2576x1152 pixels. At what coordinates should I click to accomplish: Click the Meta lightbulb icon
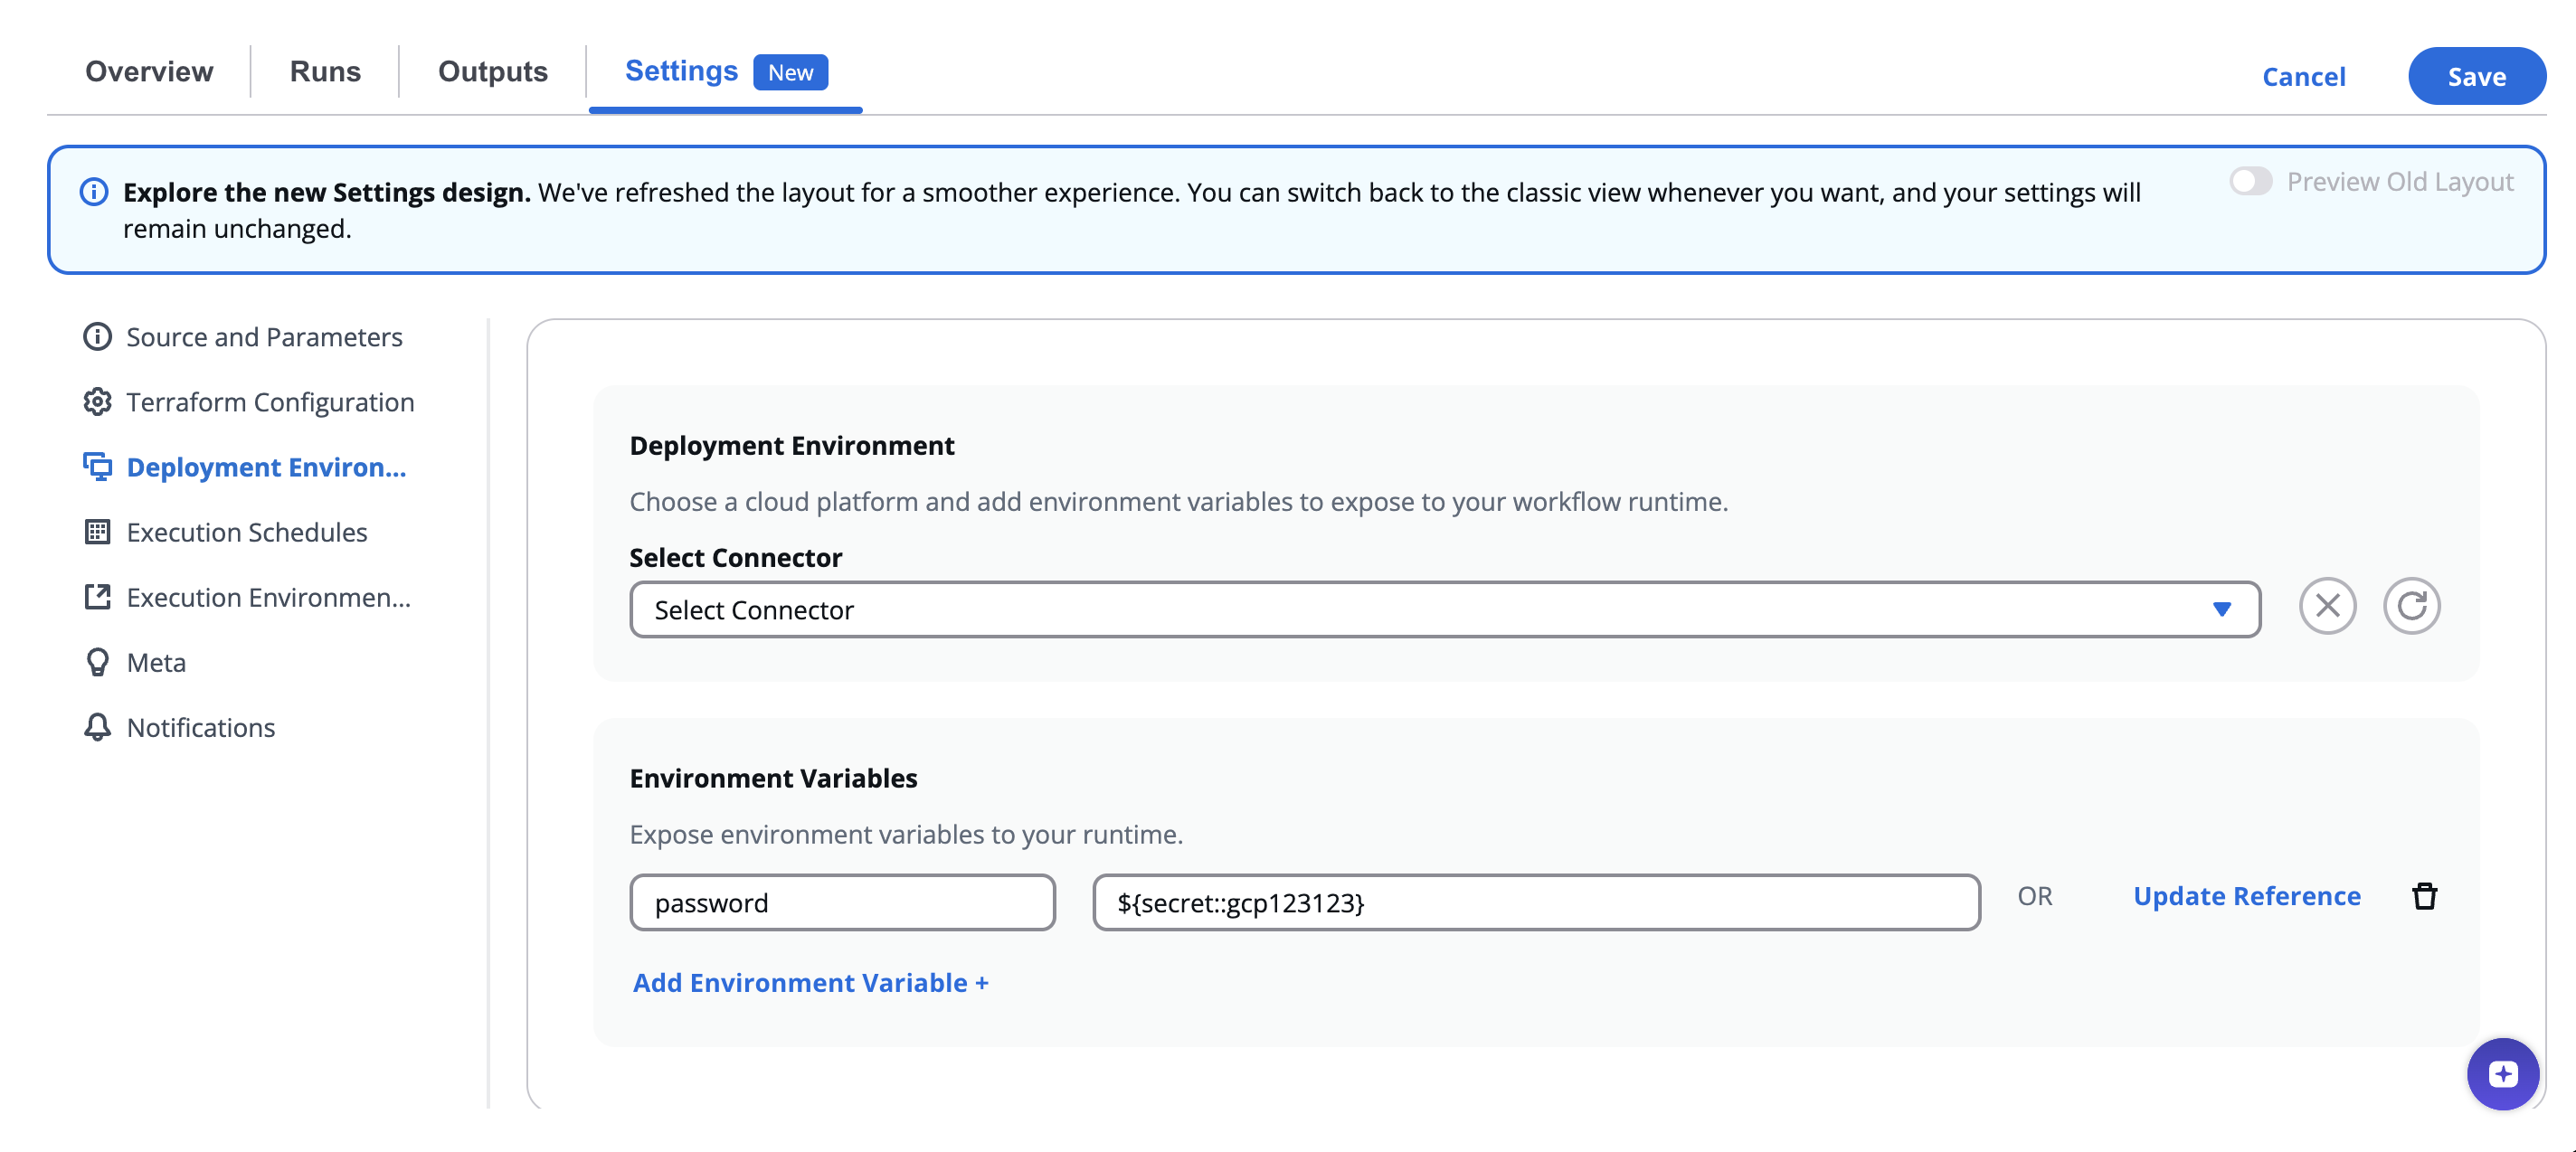click(97, 662)
